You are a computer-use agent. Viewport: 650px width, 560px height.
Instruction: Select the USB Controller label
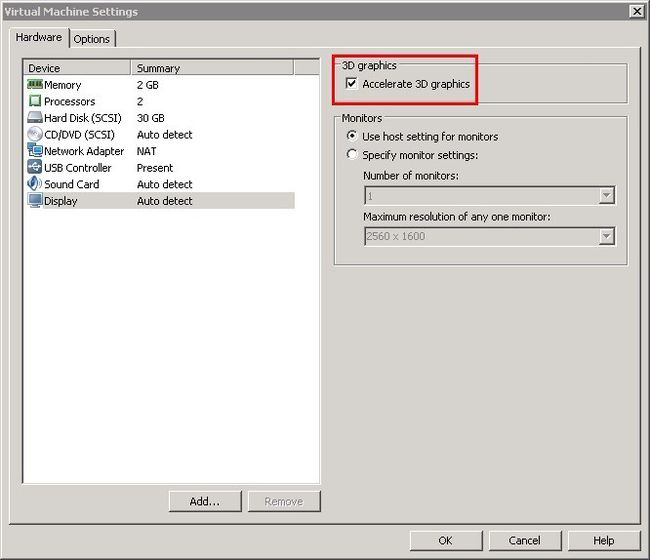78,168
